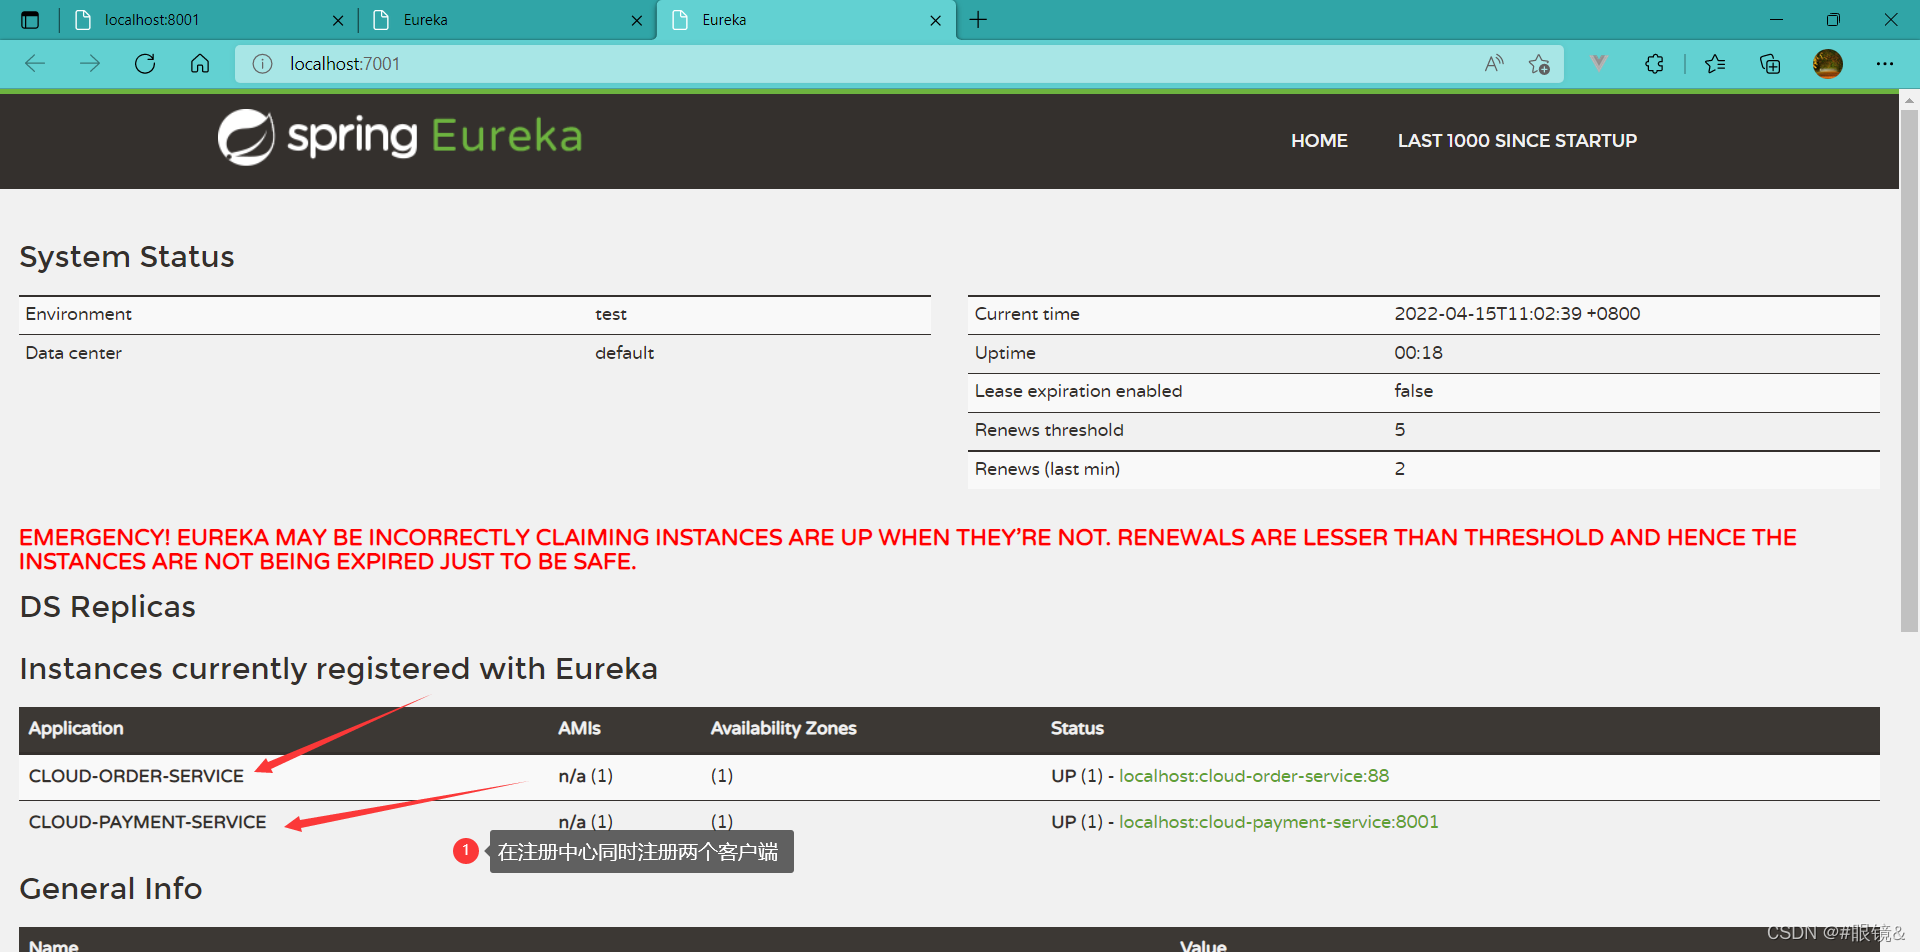1920x952 pixels.
Task: Open localhost:cloud-payment-service:8001 instance link
Action: click(x=1279, y=822)
